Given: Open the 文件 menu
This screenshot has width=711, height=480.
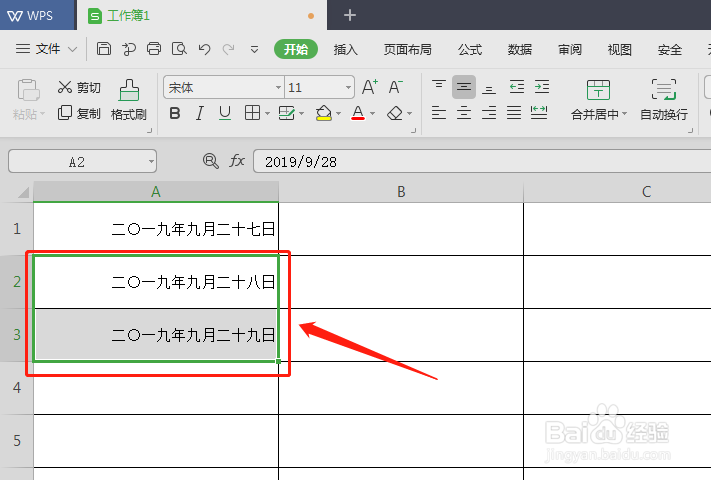Looking at the screenshot, I should [x=46, y=49].
